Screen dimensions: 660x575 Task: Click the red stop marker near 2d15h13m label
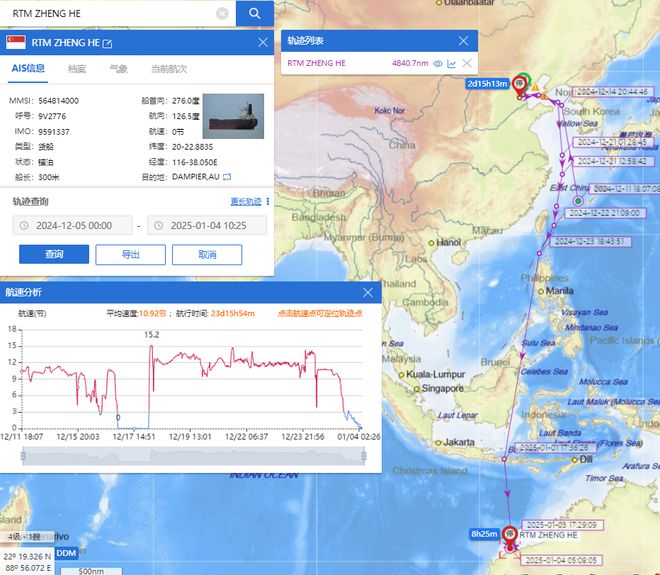520,86
